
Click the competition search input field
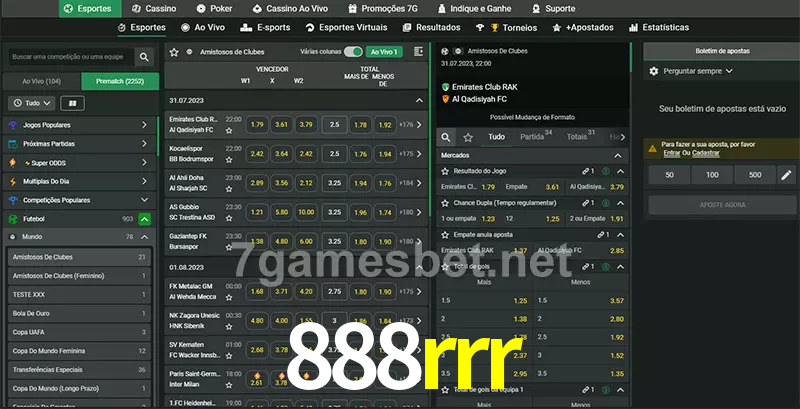point(69,58)
